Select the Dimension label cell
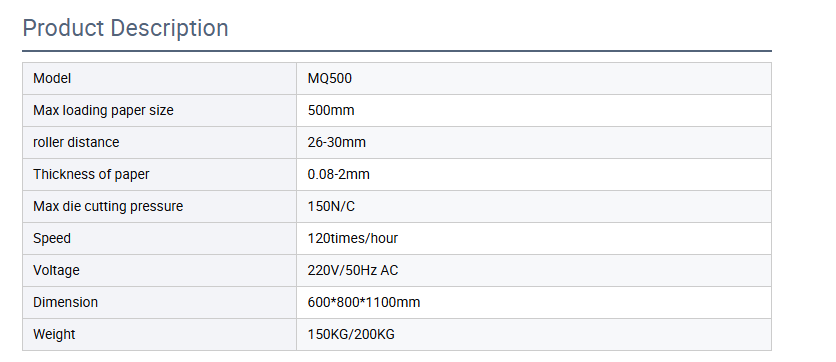The height and width of the screenshot is (362, 836). 159,303
